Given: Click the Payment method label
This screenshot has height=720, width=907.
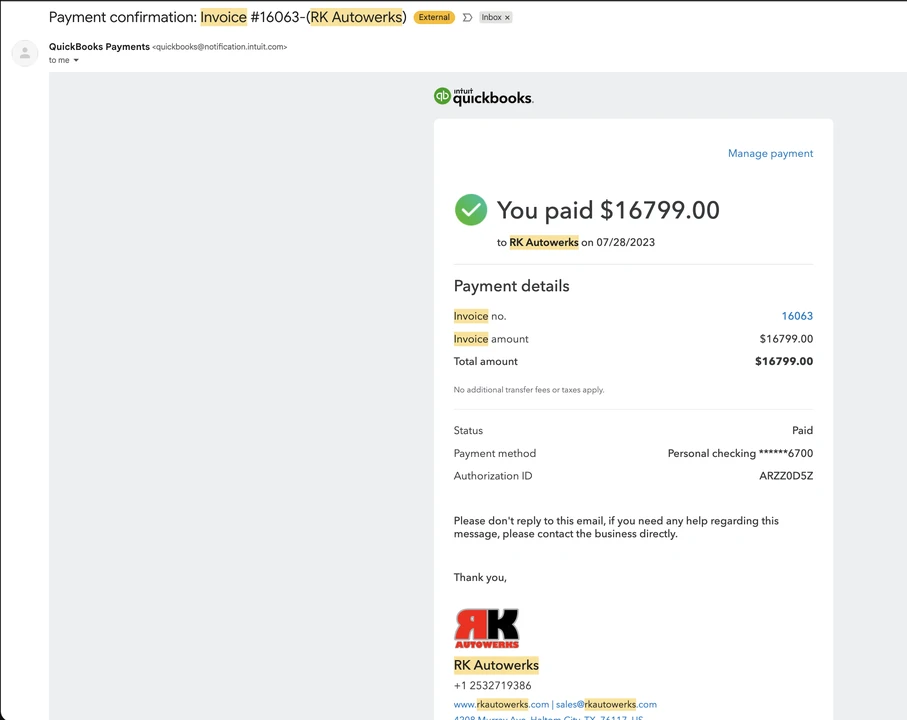Looking at the screenshot, I should 495,453.
